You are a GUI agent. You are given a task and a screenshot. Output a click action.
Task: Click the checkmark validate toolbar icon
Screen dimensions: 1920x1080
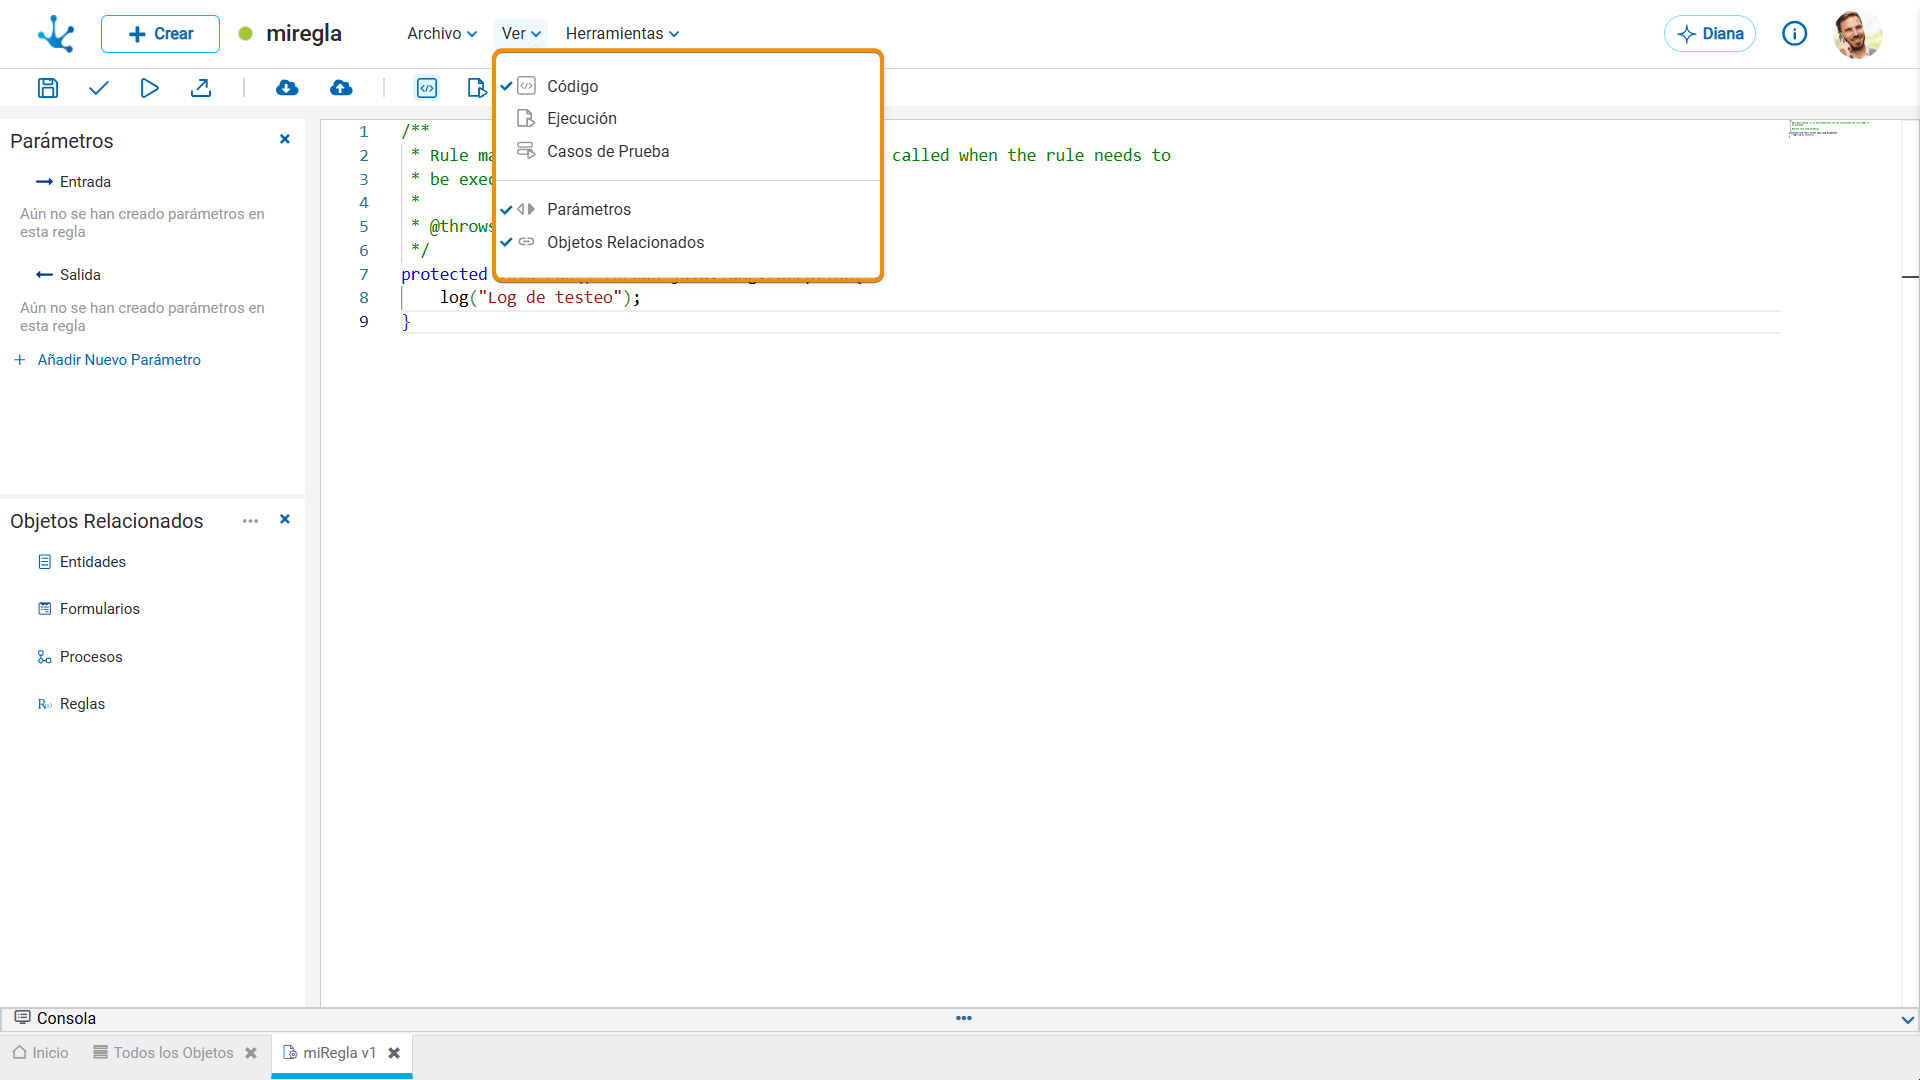(98, 88)
